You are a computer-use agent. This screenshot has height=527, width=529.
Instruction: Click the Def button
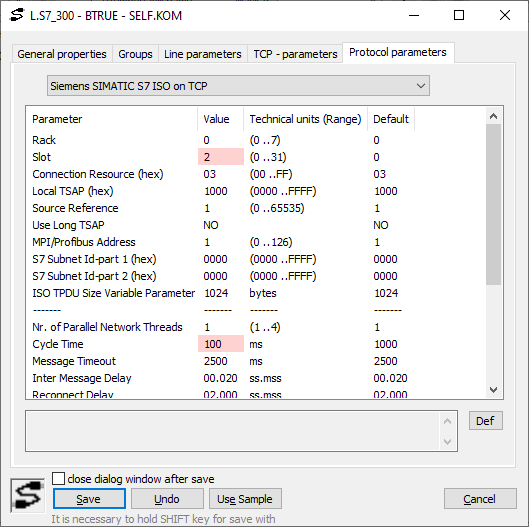(x=485, y=420)
